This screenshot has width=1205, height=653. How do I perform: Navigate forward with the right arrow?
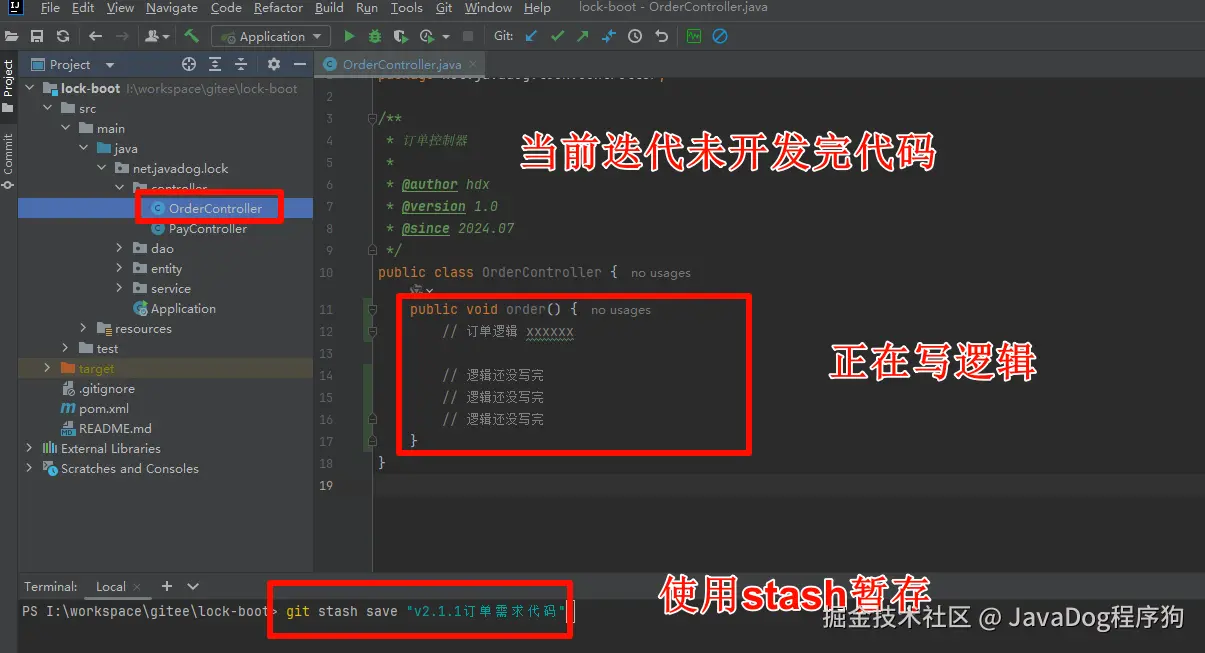coord(123,36)
